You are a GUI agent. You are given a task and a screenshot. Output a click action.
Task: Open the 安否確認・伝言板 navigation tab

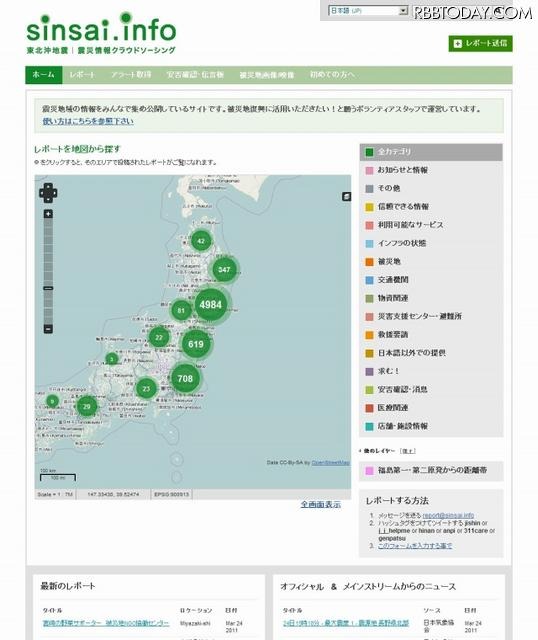(195, 75)
